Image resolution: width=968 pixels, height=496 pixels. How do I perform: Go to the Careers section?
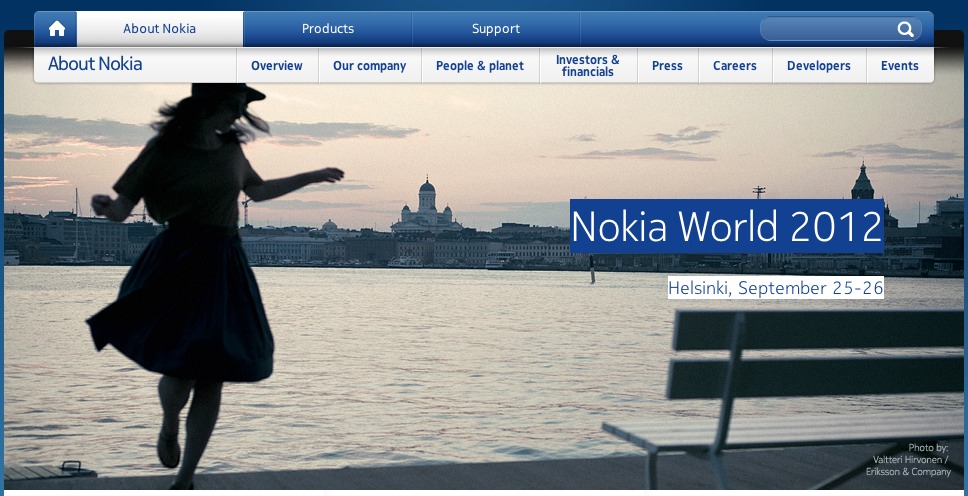click(x=735, y=65)
